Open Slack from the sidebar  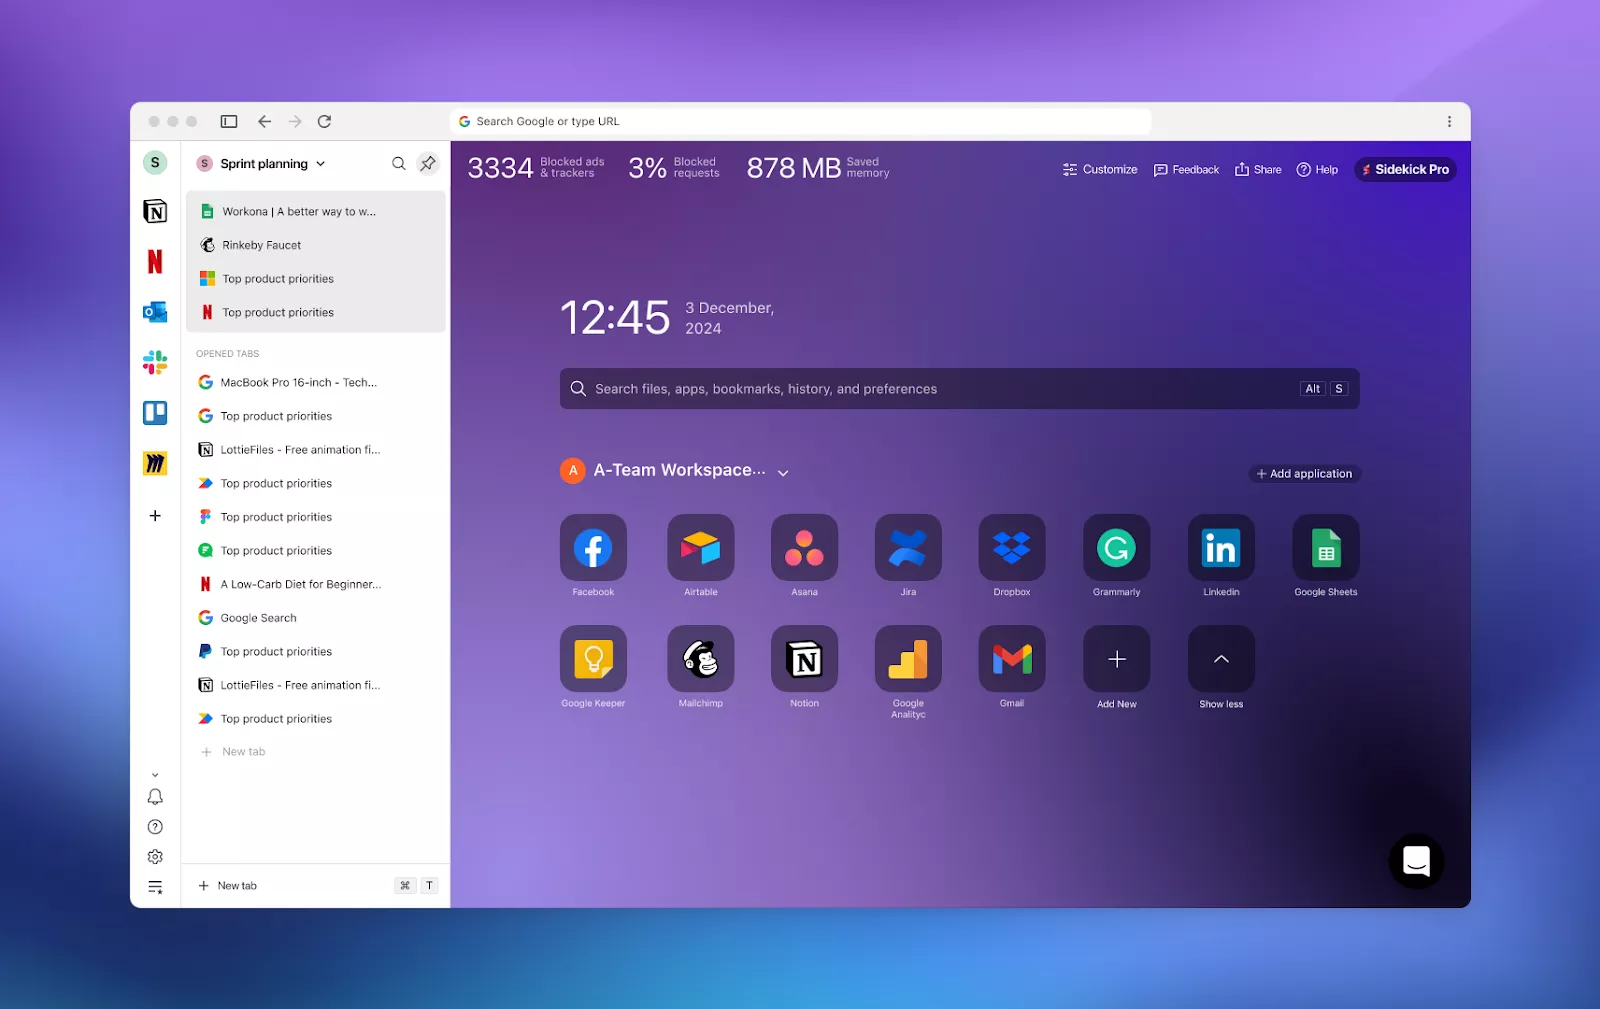[x=155, y=363]
